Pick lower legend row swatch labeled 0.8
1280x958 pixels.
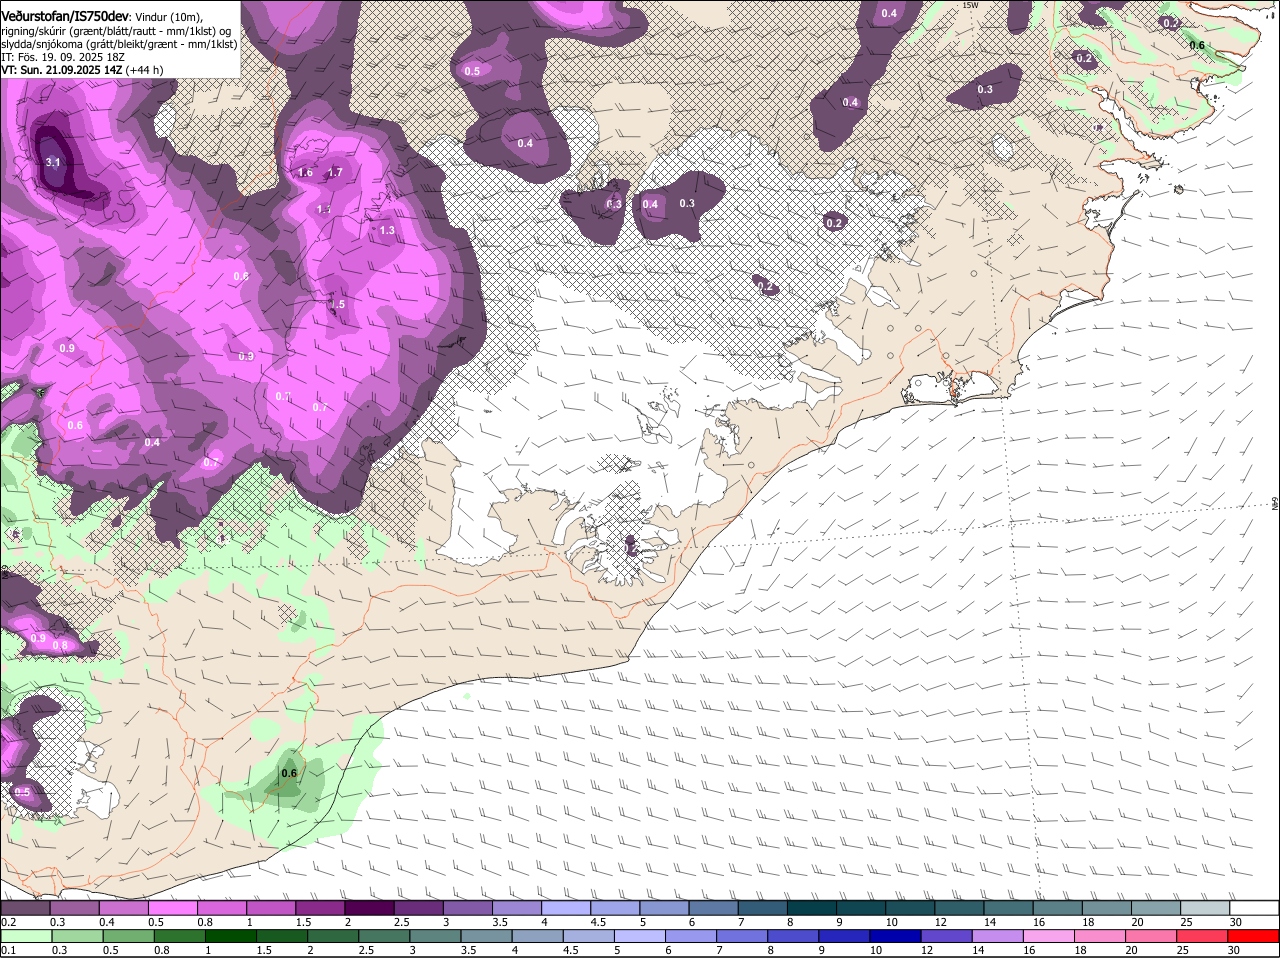(x=179, y=936)
